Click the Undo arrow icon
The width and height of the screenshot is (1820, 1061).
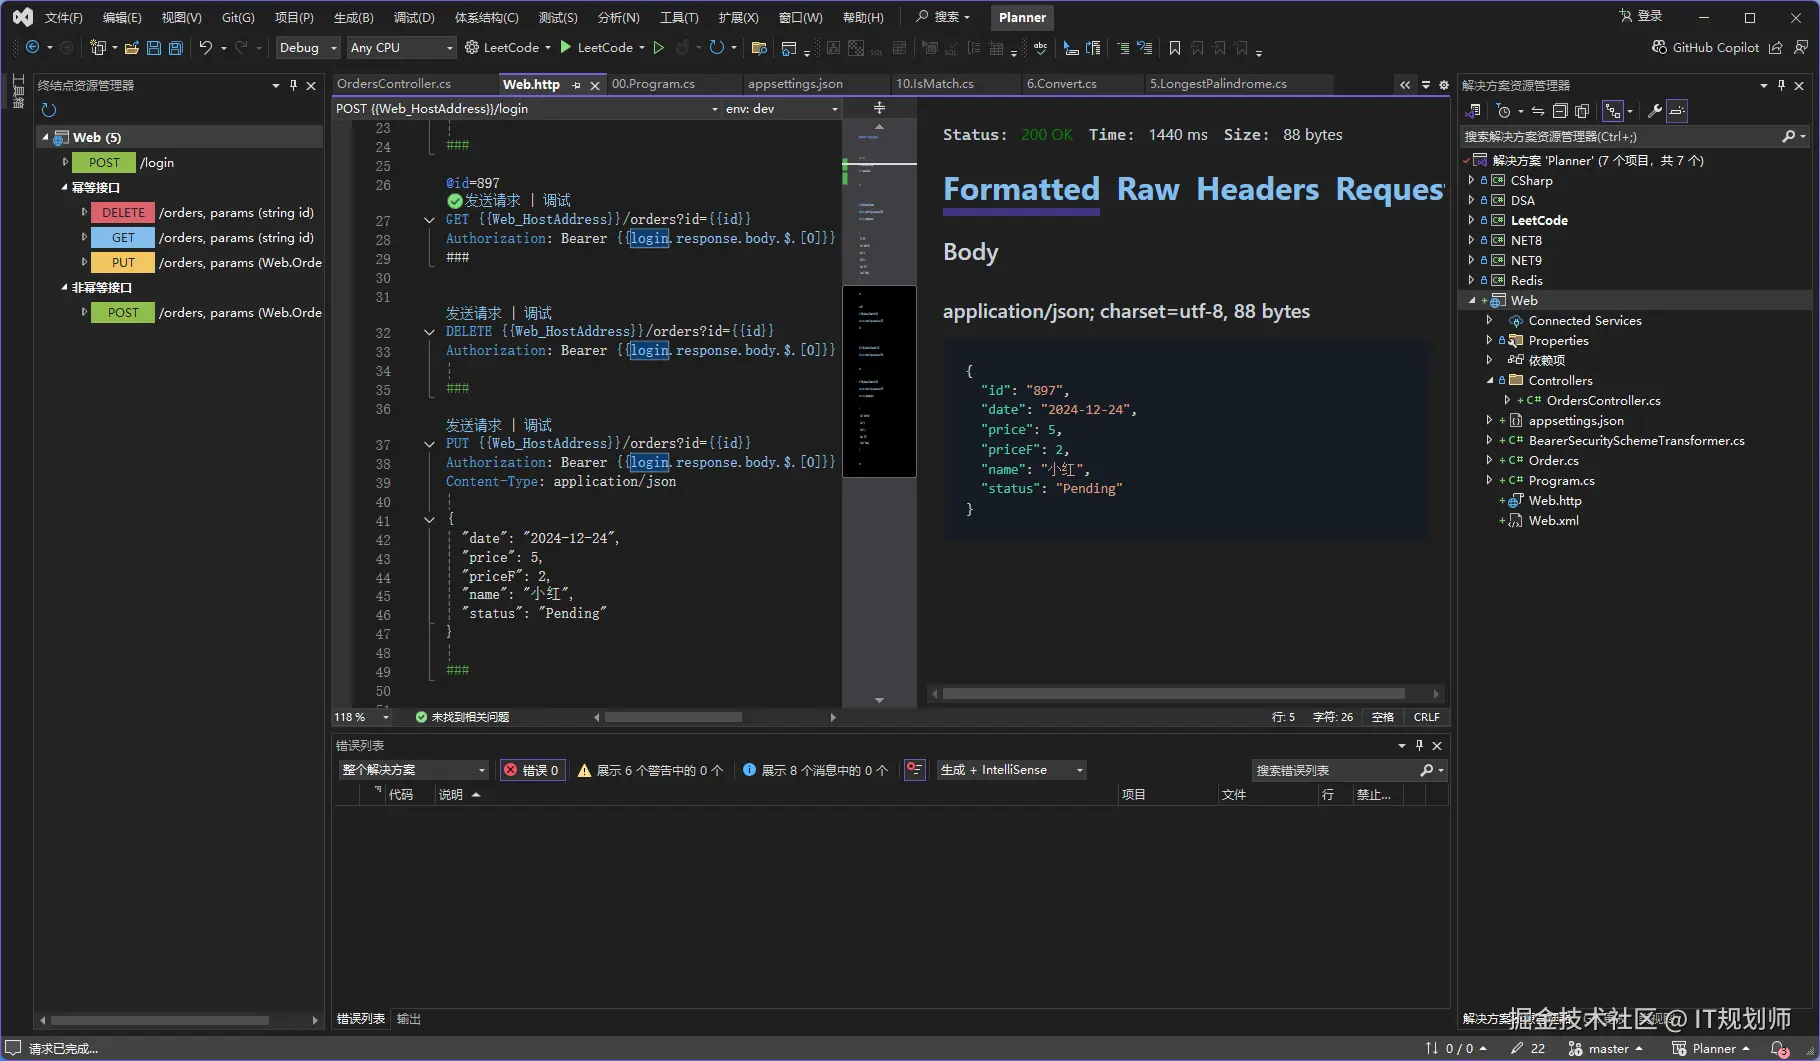[x=205, y=48]
